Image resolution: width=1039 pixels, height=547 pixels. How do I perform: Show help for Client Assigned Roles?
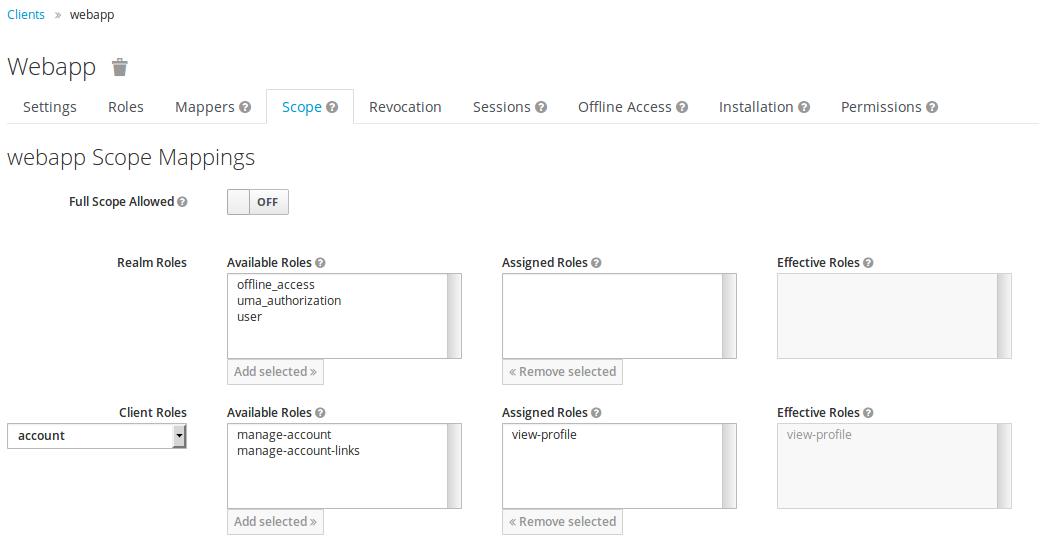[596, 413]
